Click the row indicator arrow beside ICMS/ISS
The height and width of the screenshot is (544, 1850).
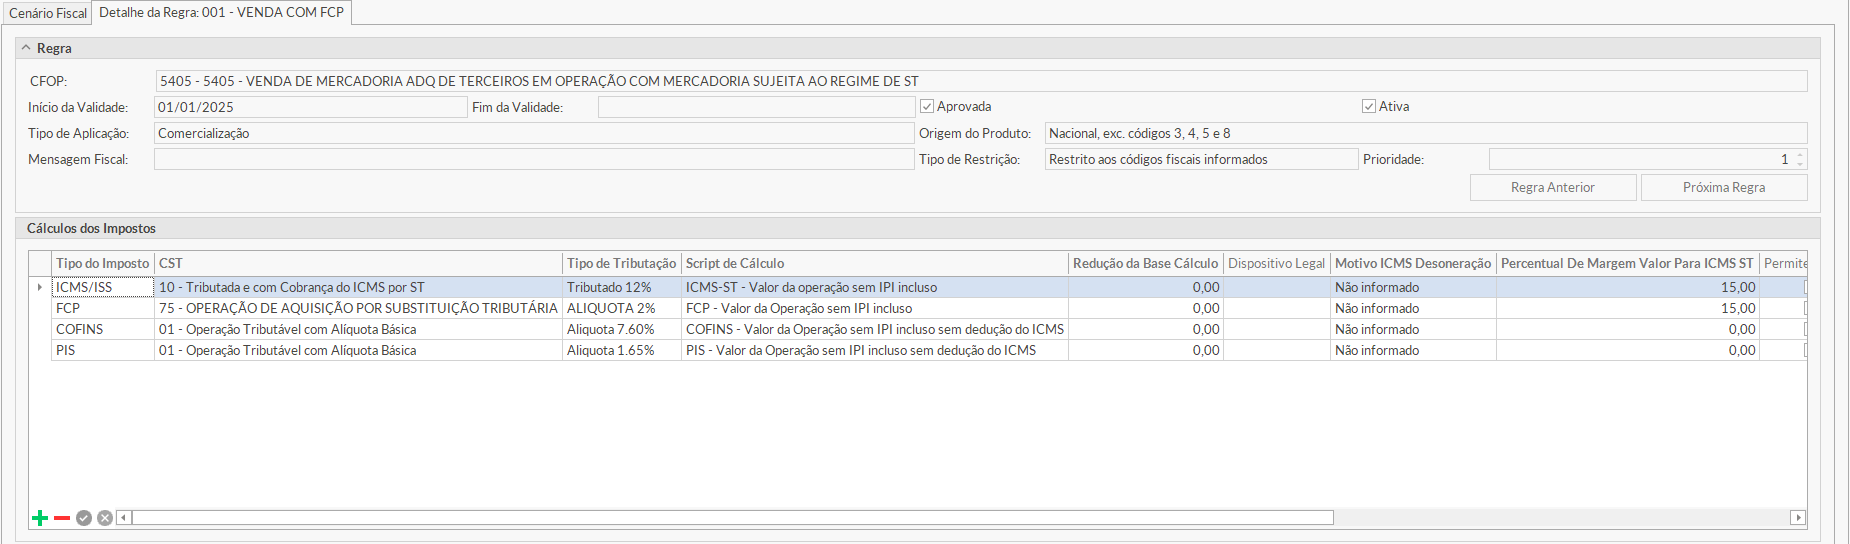(40, 287)
